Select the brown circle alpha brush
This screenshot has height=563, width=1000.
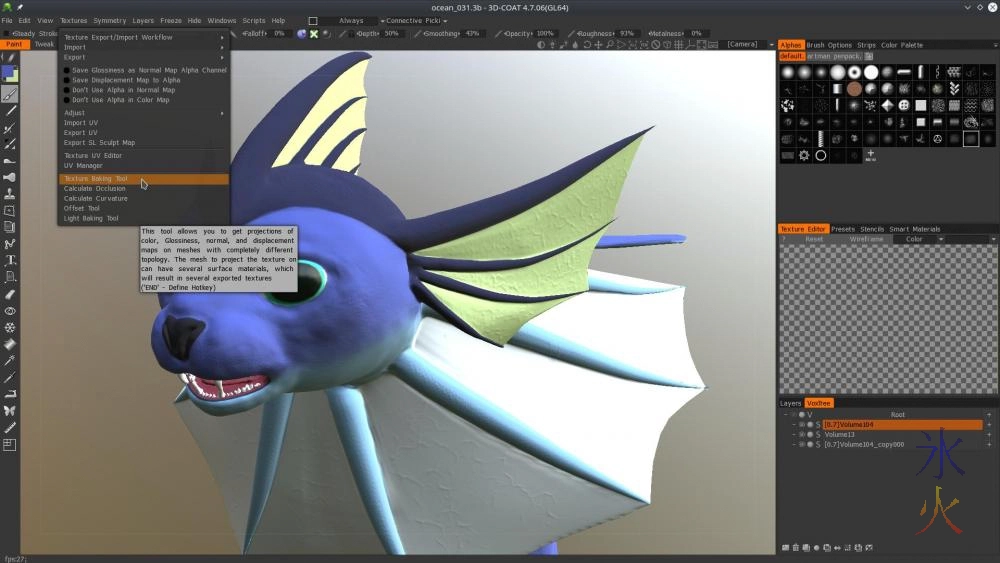pos(854,89)
